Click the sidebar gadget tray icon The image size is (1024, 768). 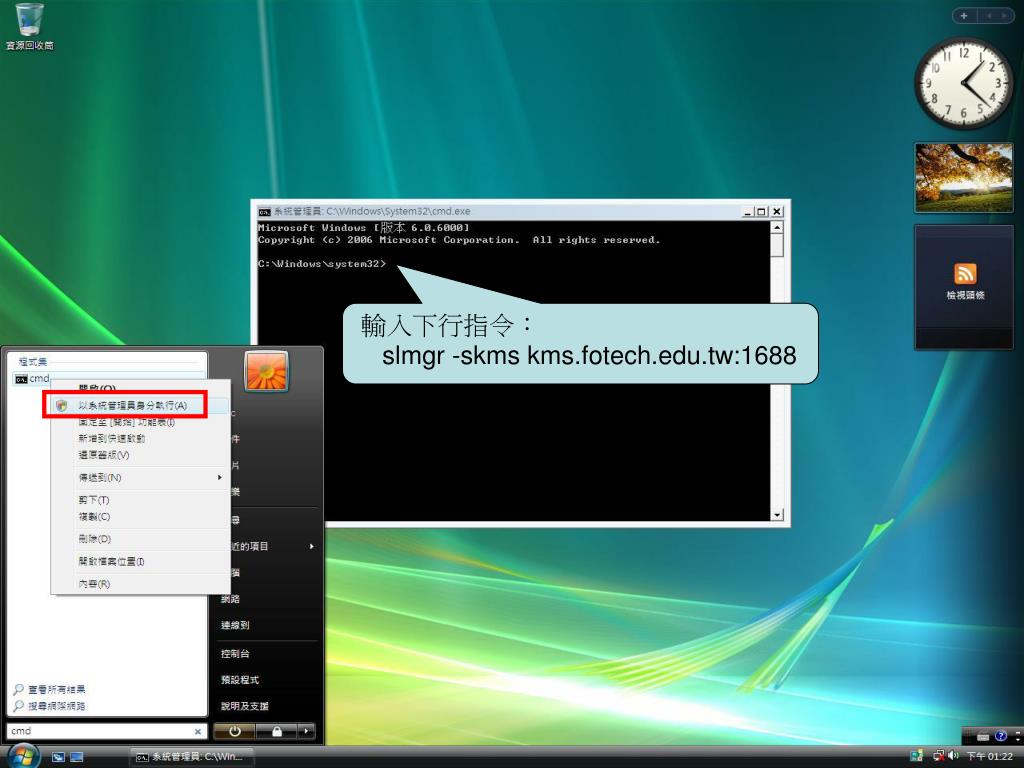coord(916,756)
